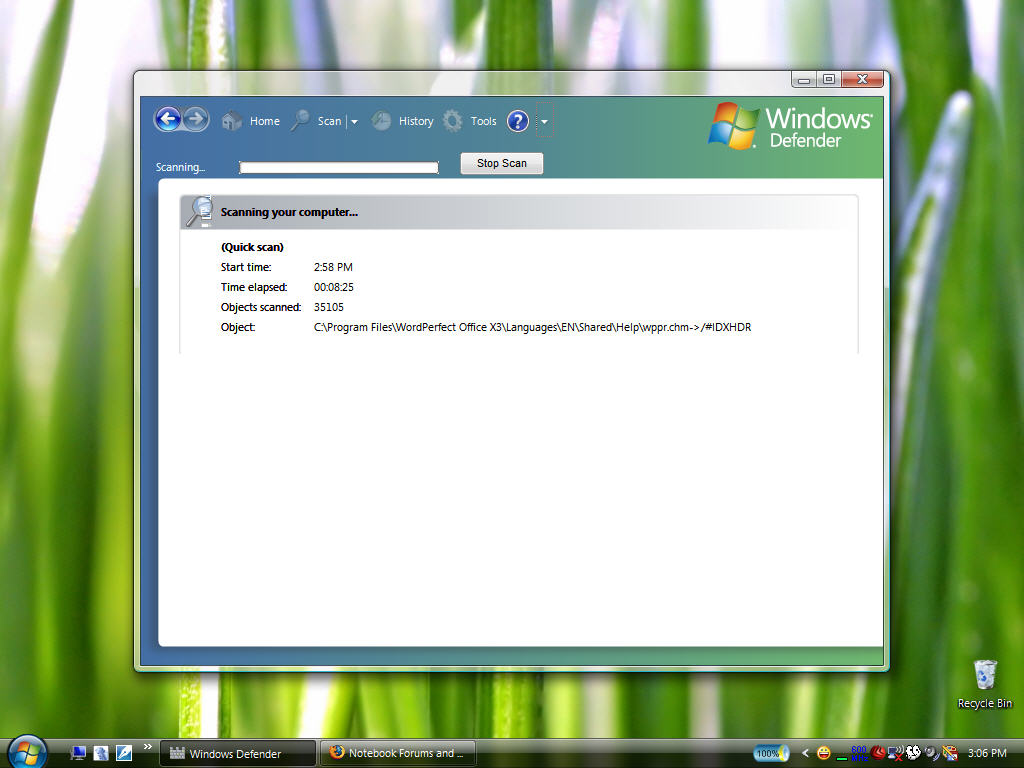Image resolution: width=1024 pixels, height=768 pixels.
Task: Click the 100% battery meter
Action: [771, 753]
